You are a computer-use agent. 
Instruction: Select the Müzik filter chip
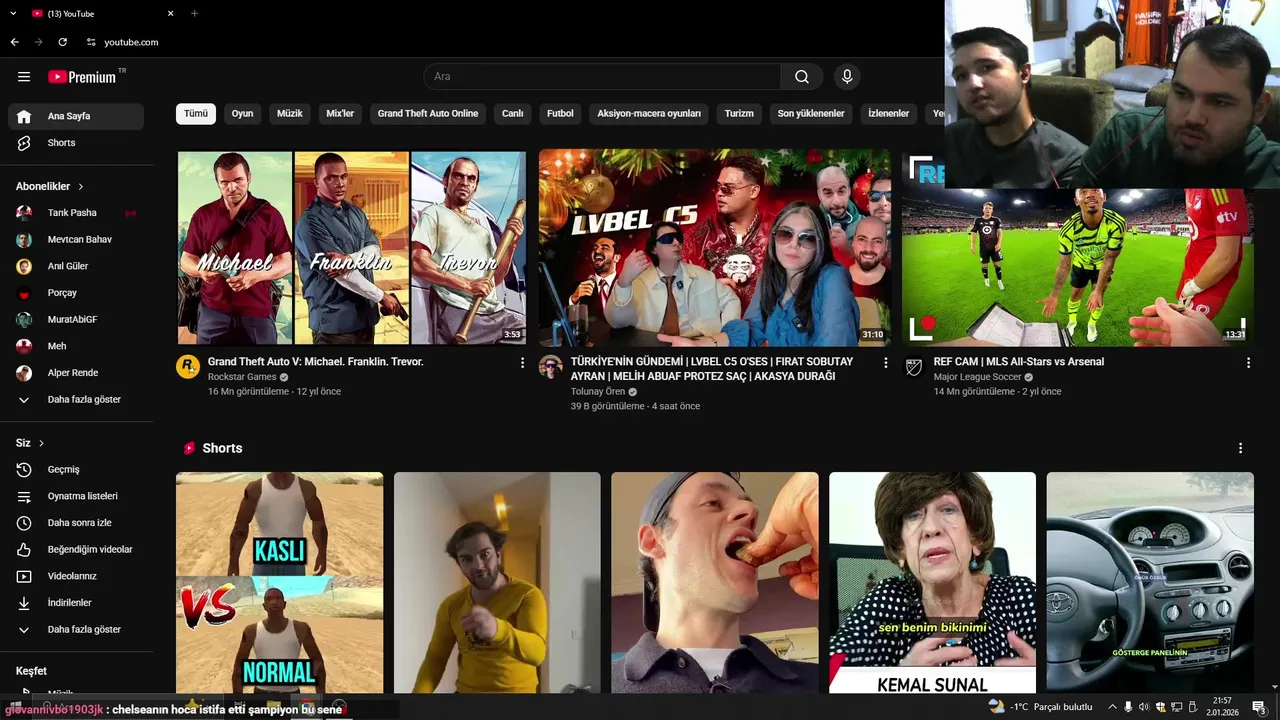click(290, 114)
